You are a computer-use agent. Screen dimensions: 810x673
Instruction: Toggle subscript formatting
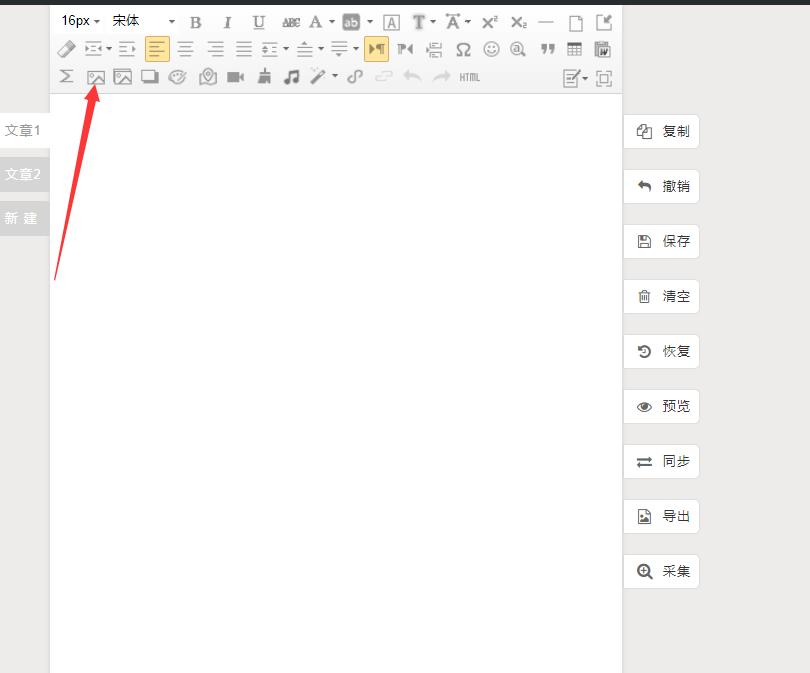pyautogui.click(x=518, y=22)
